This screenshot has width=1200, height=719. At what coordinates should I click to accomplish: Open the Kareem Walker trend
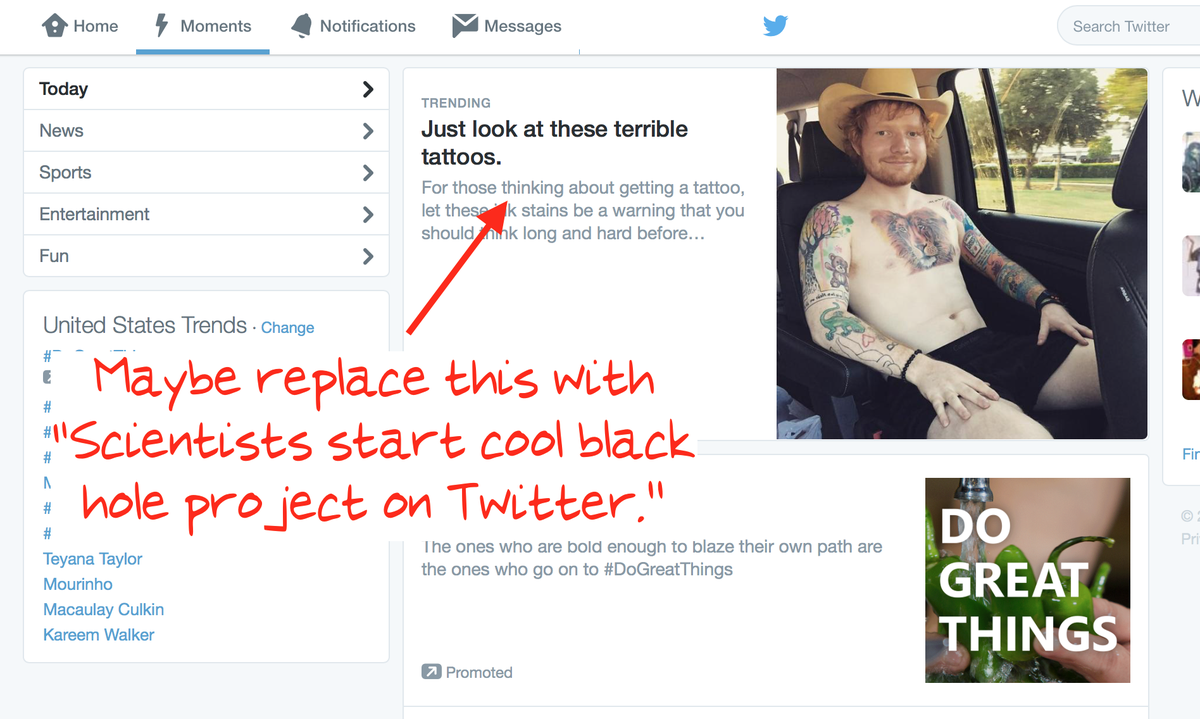(x=99, y=634)
